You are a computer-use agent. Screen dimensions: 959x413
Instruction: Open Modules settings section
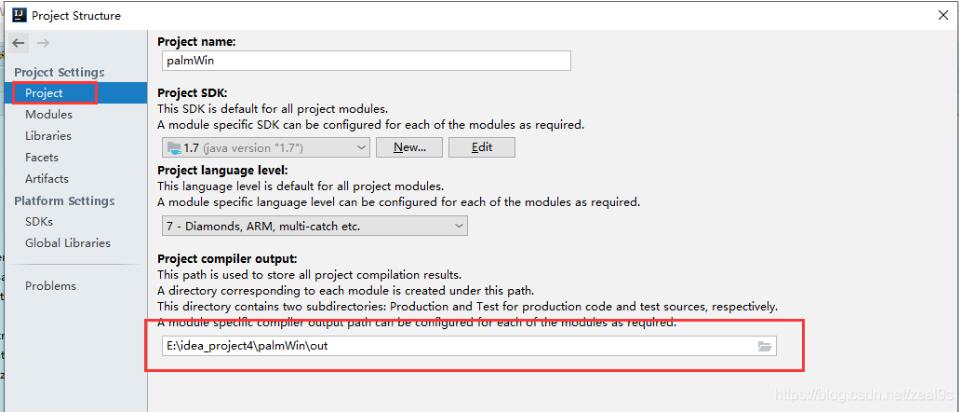(x=48, y=114)
